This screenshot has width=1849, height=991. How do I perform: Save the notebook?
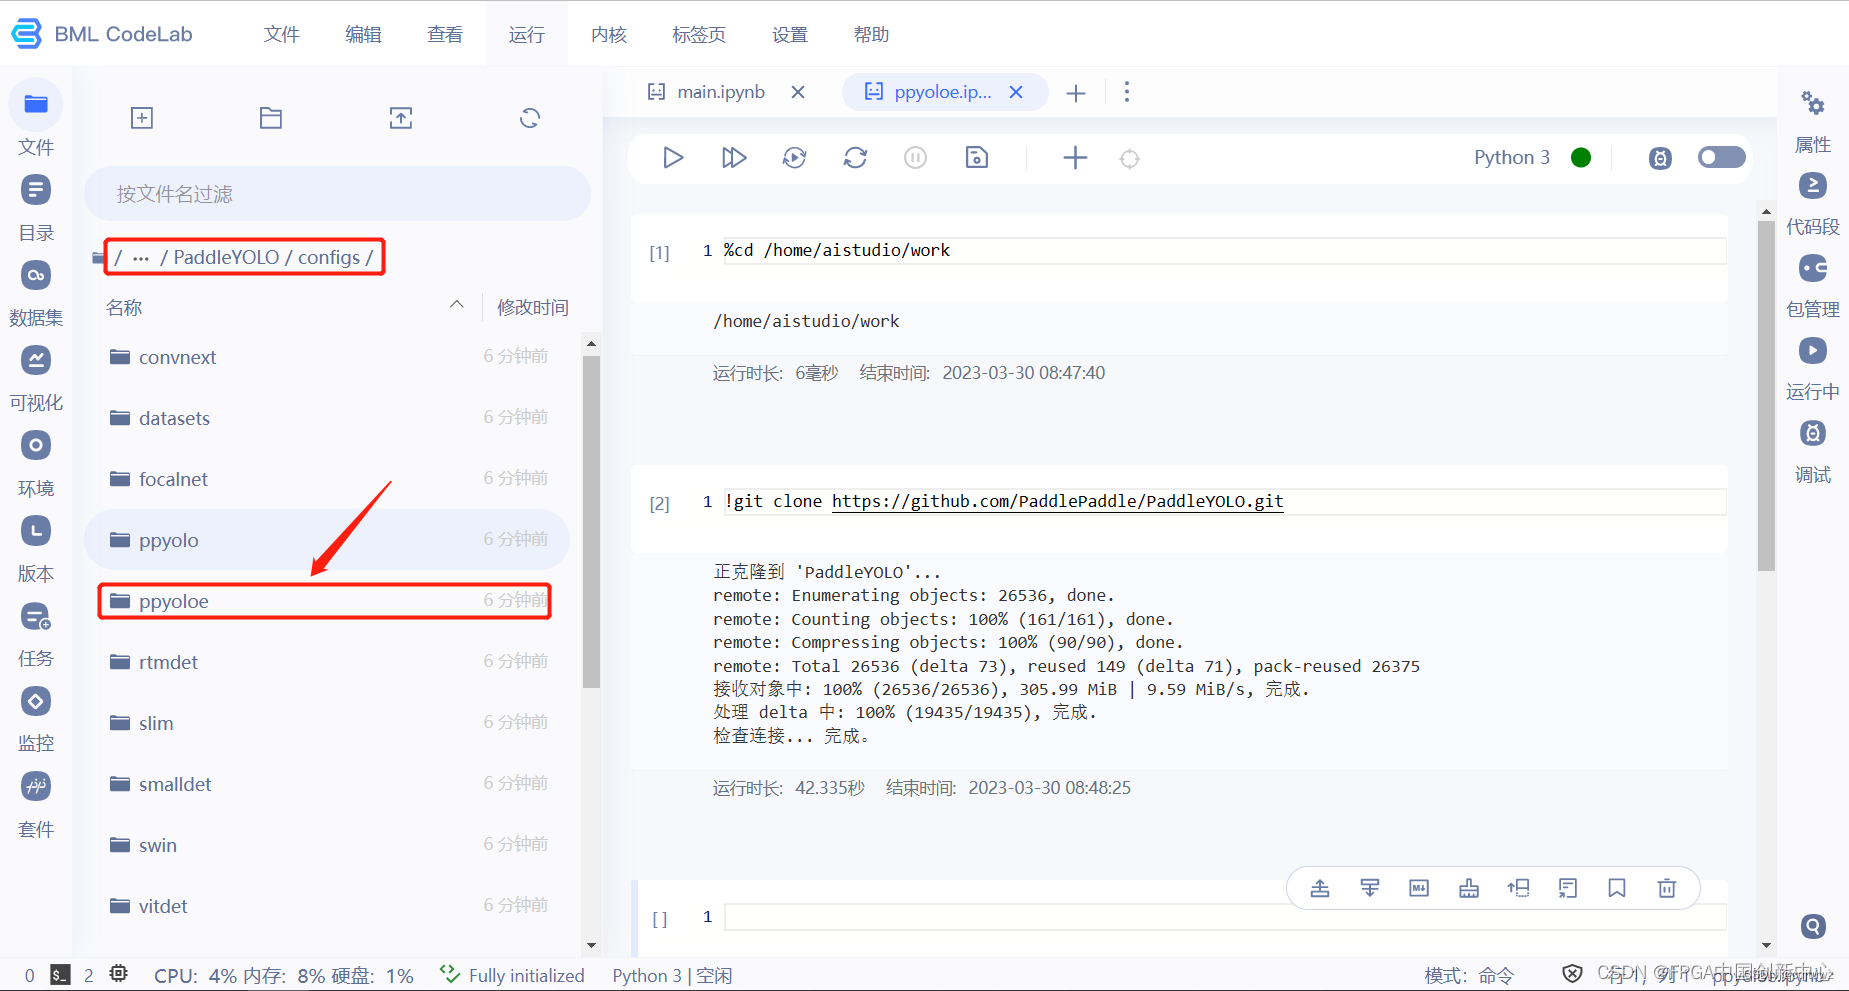pyautogui.click(x=977, y=157)
